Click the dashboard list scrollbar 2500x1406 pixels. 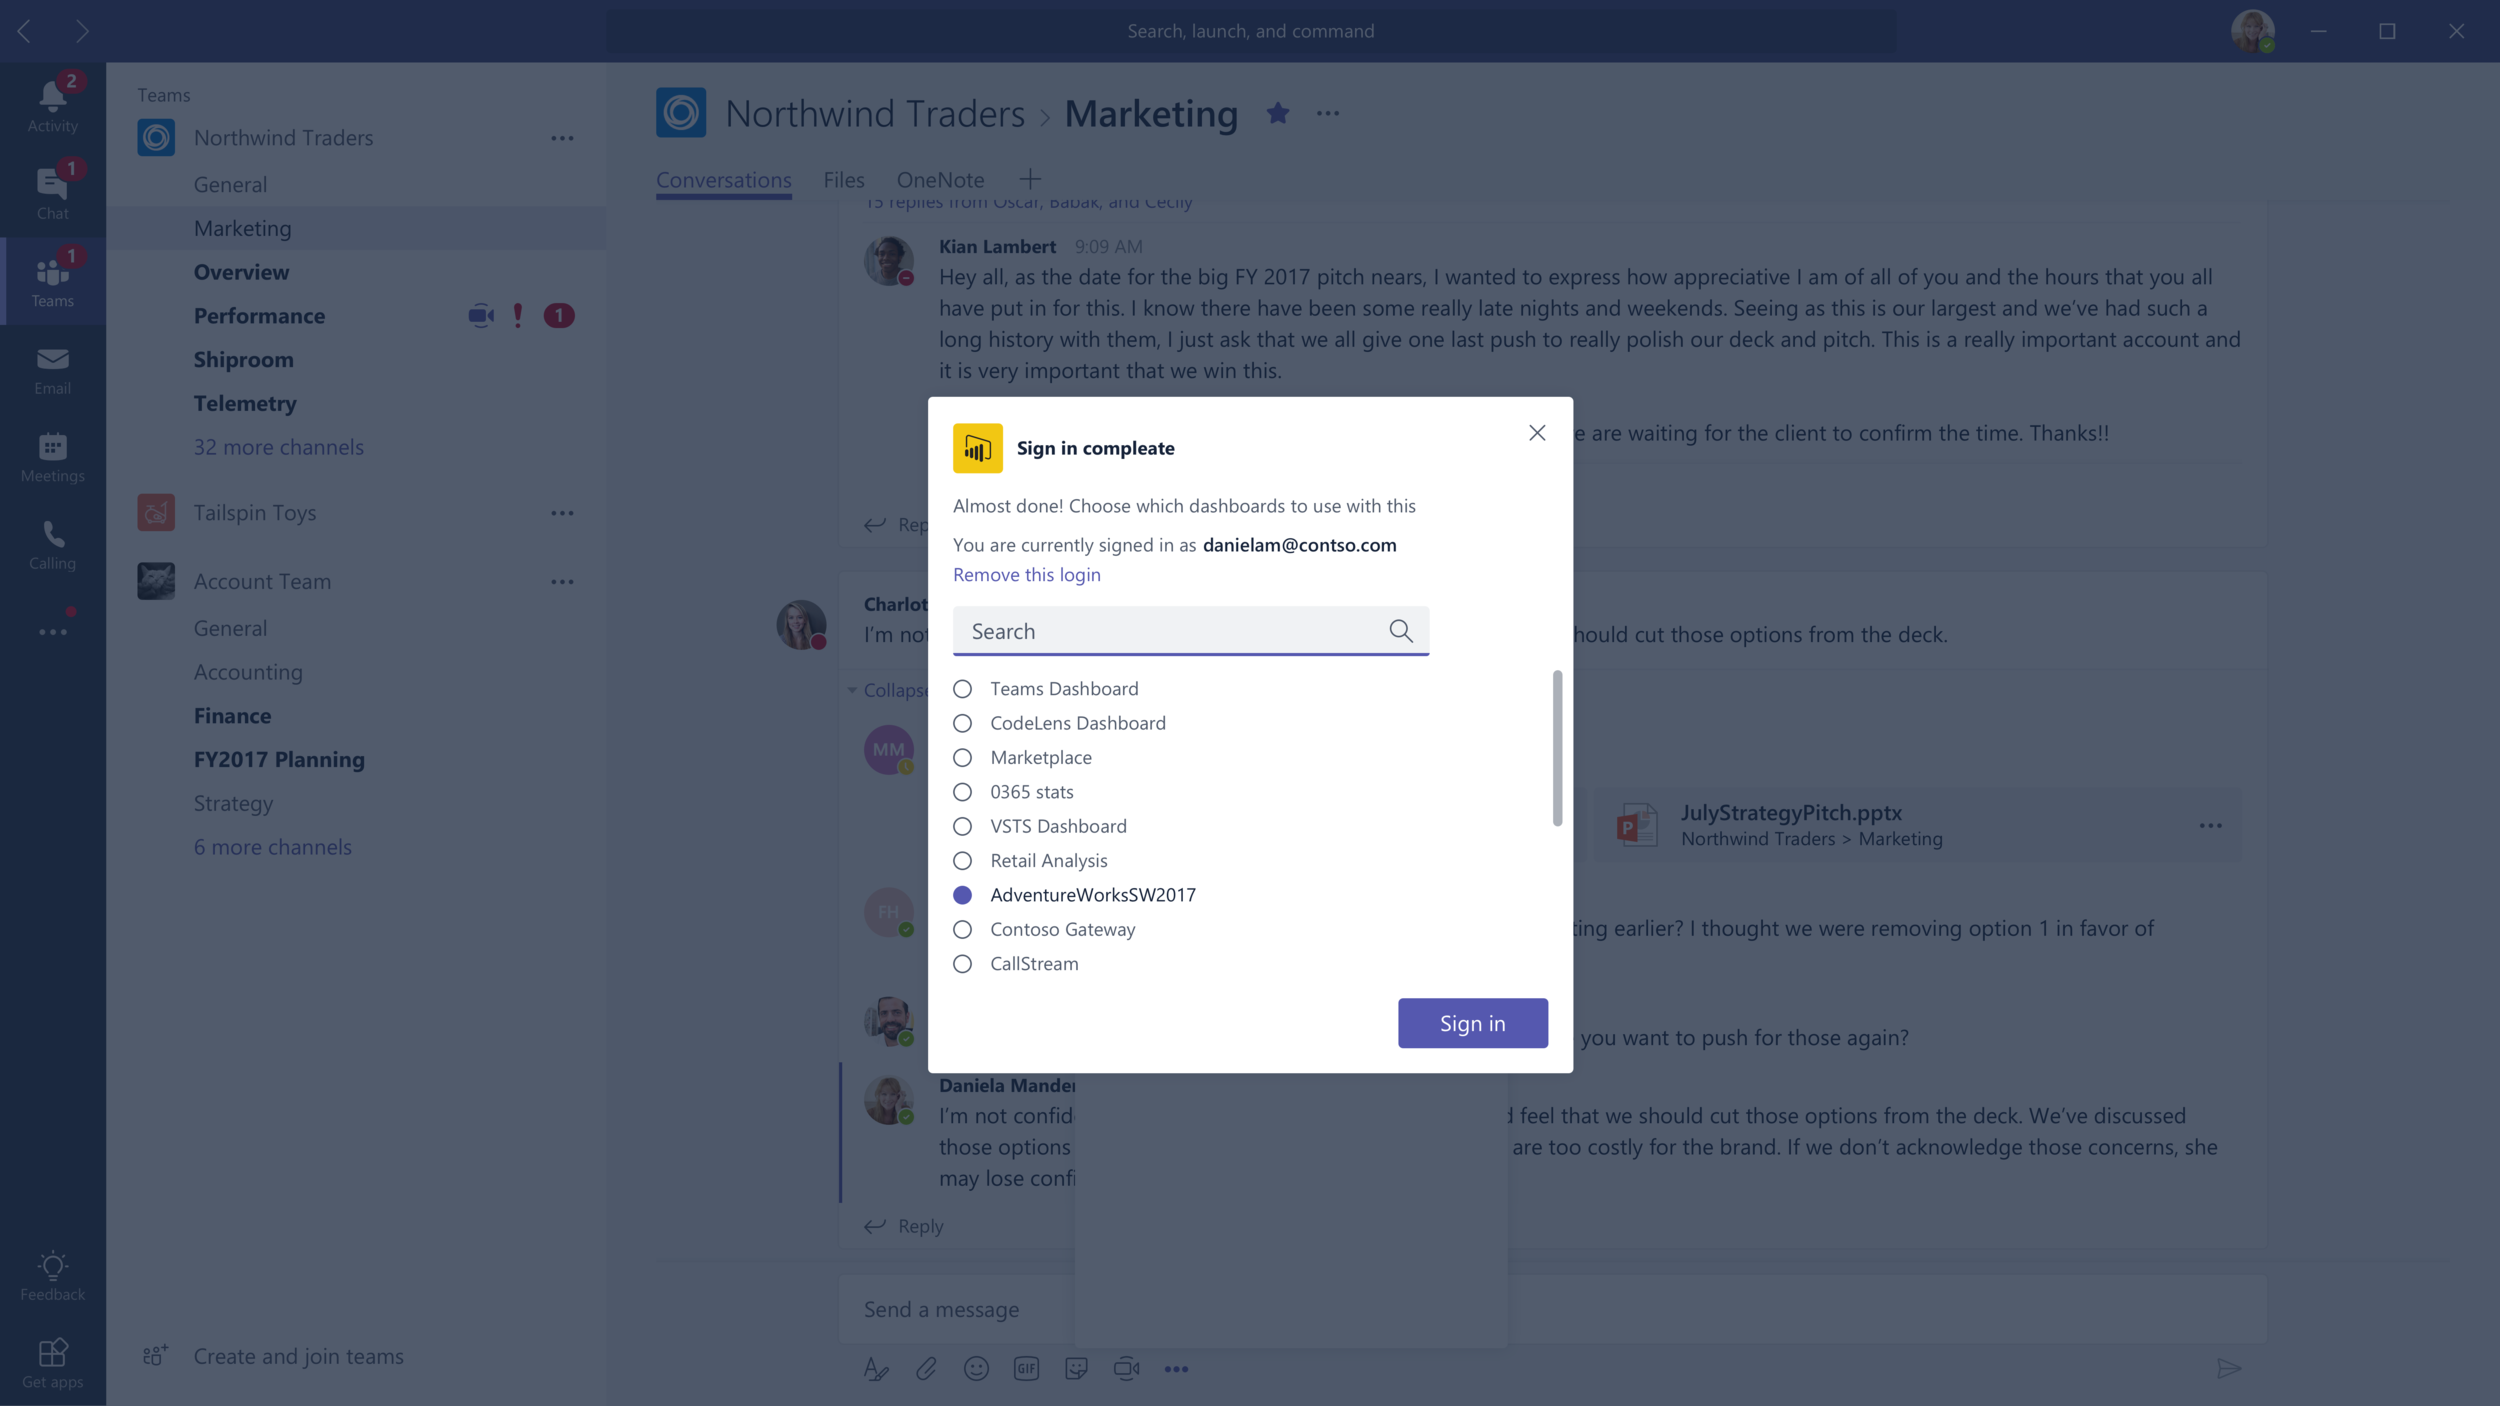1557,748
